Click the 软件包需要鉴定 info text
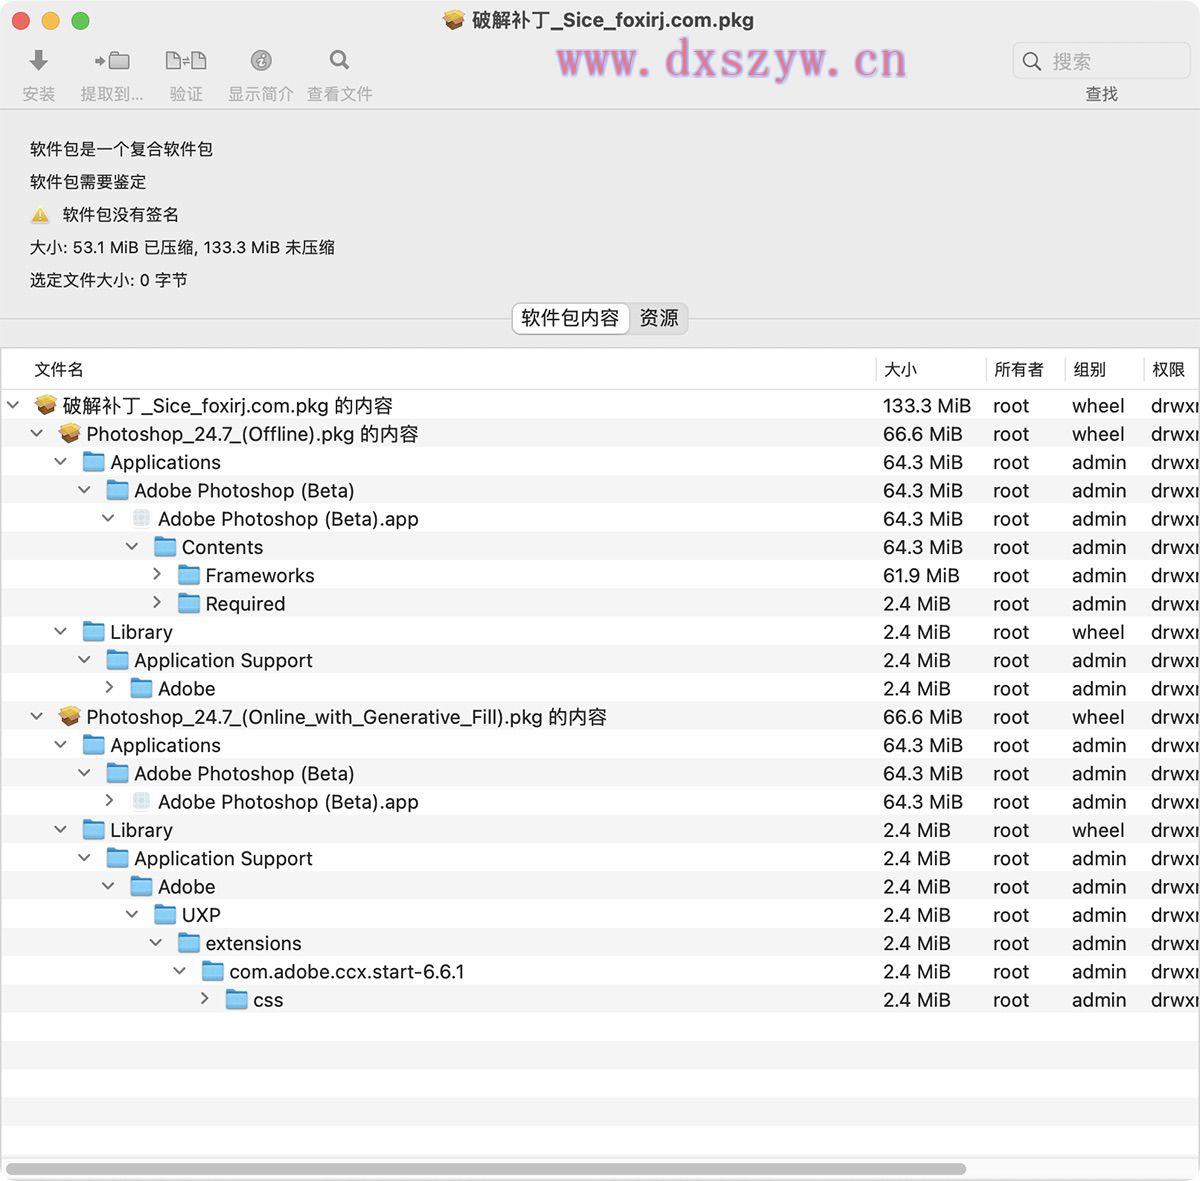1200x1181 pixels. click(88, 182)
